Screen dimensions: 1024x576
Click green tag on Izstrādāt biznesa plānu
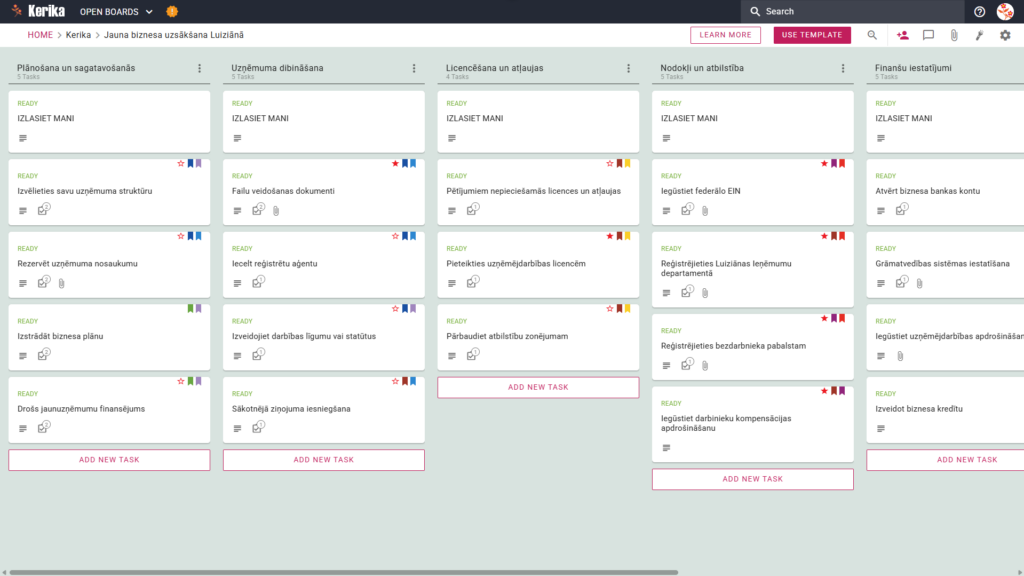coord(191,309)
